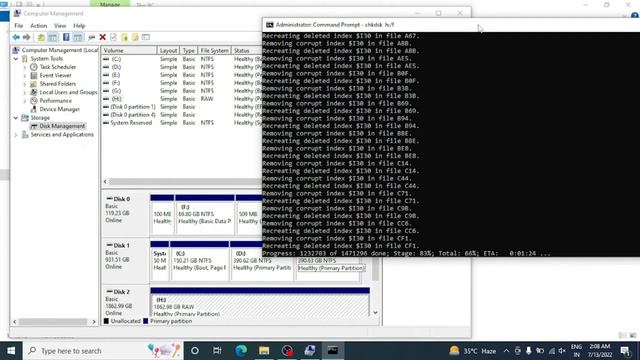Select the (H:) RAW volume row
Viewport: 640px width, 360px height.
182,99
